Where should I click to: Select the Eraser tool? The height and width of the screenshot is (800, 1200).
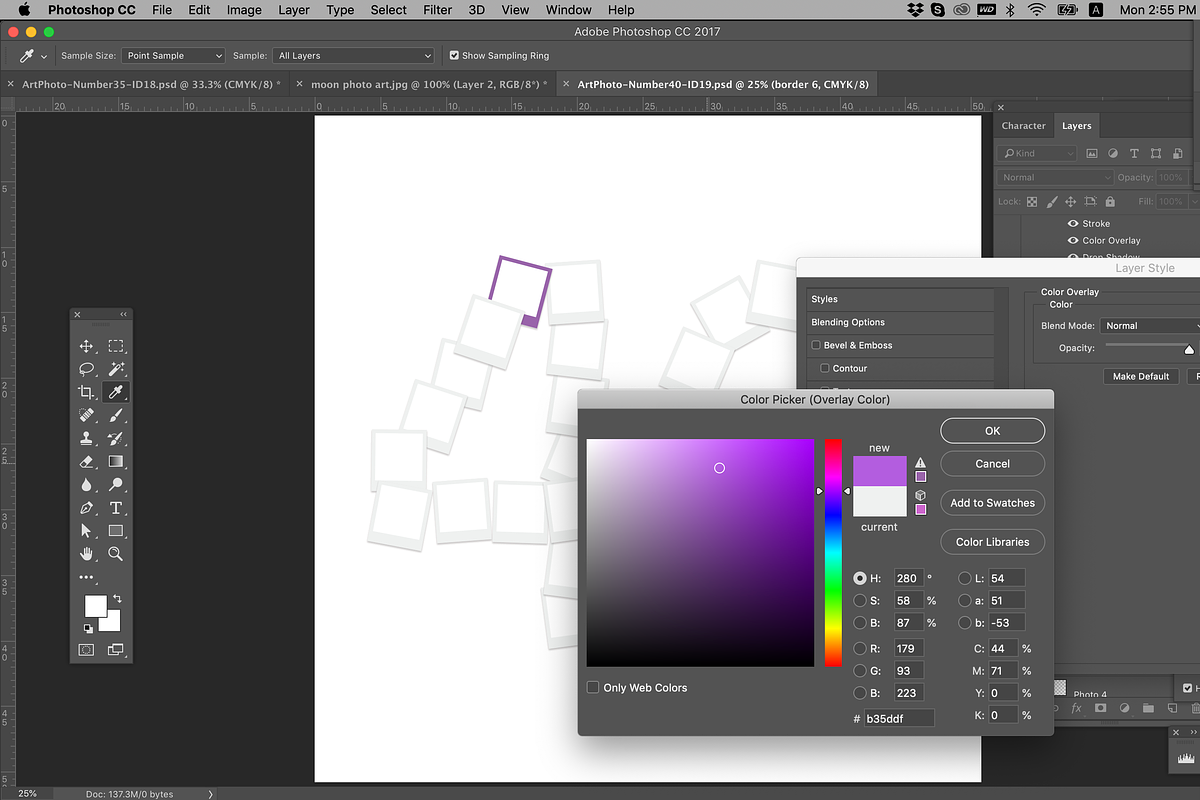(87, 461)
